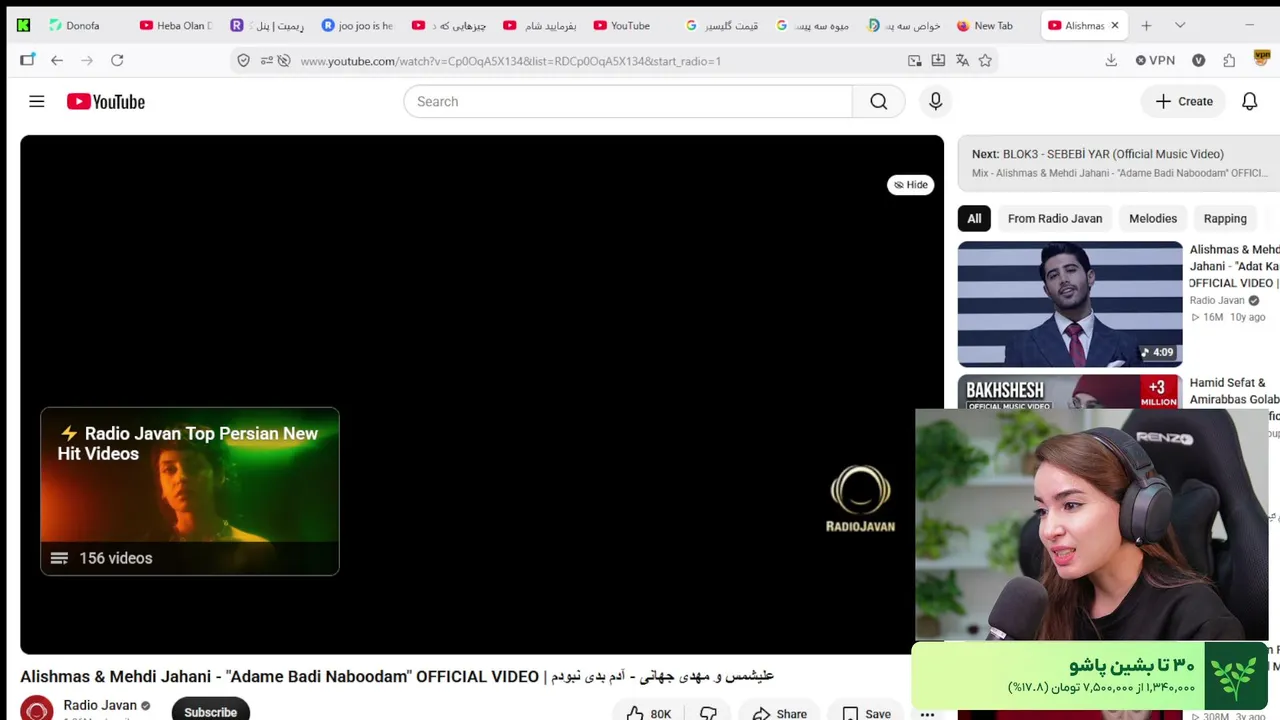Screen dimensions: 1280x720
Task: Start voice search with the microphone icon
Action: [935, 101]
